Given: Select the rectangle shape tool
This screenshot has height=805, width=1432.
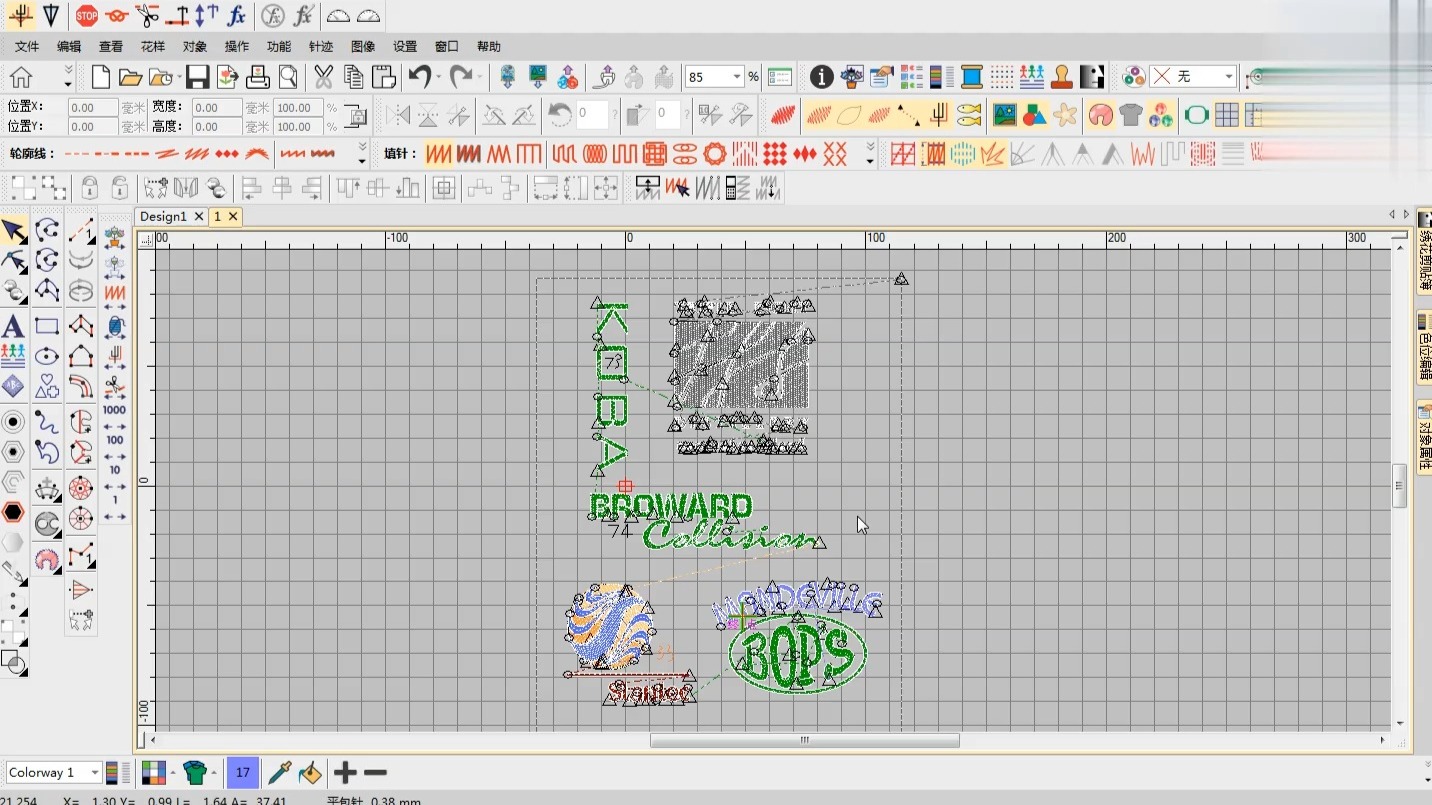Looking at the screenshot, I should 47,326.
